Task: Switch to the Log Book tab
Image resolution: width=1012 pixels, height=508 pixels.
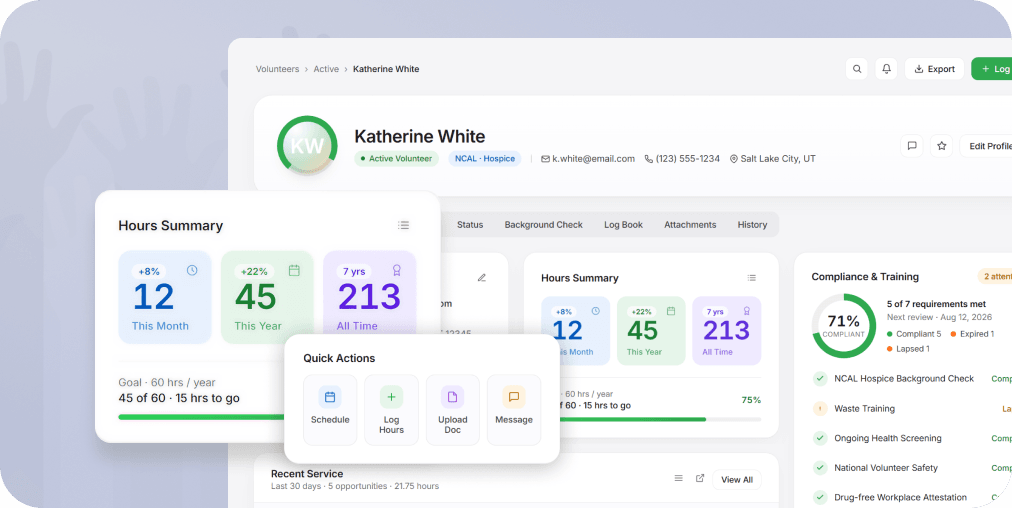Action: tap(623, 225)
